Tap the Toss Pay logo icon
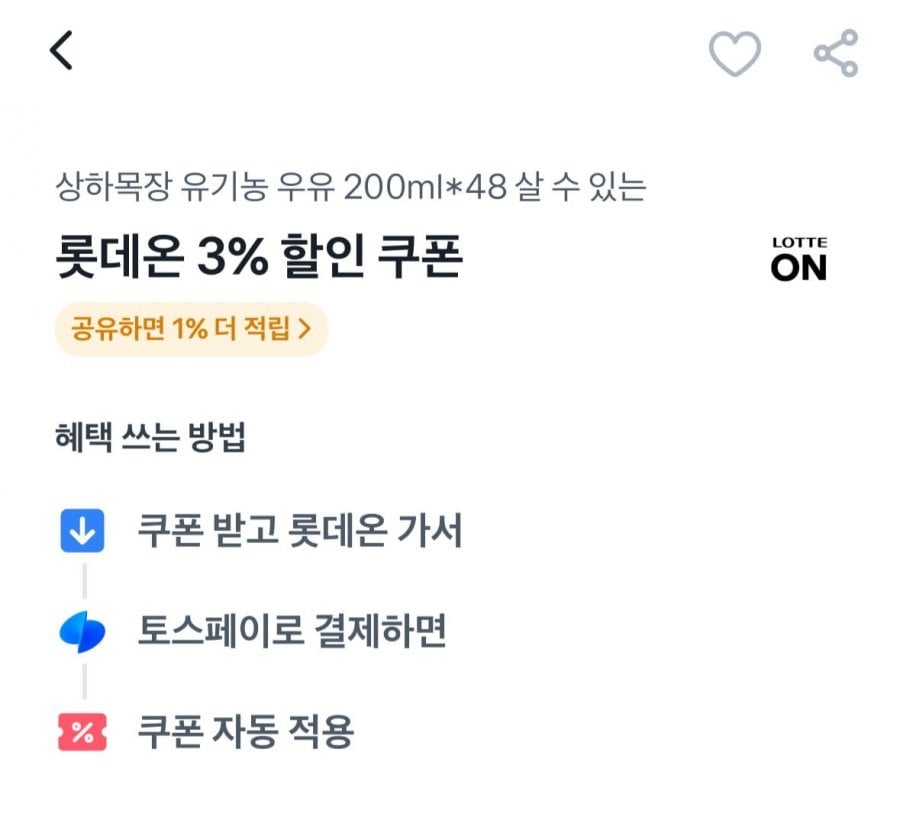Image resolution: width=900 pixels, height=823 pixels. point(82,632)
